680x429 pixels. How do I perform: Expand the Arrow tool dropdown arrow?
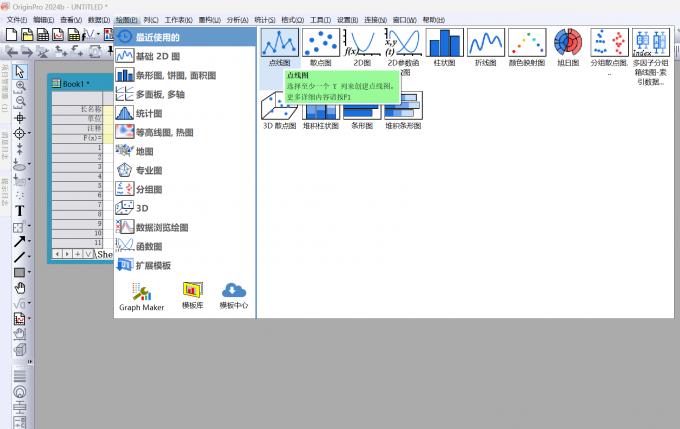(x=29, y=241)
